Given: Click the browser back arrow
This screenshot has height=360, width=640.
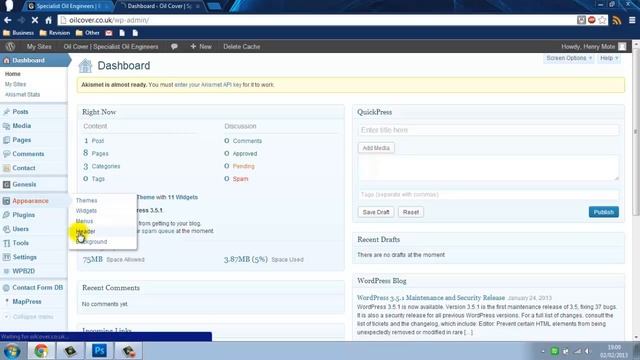Looking at the screenshot, I should 8,20.
